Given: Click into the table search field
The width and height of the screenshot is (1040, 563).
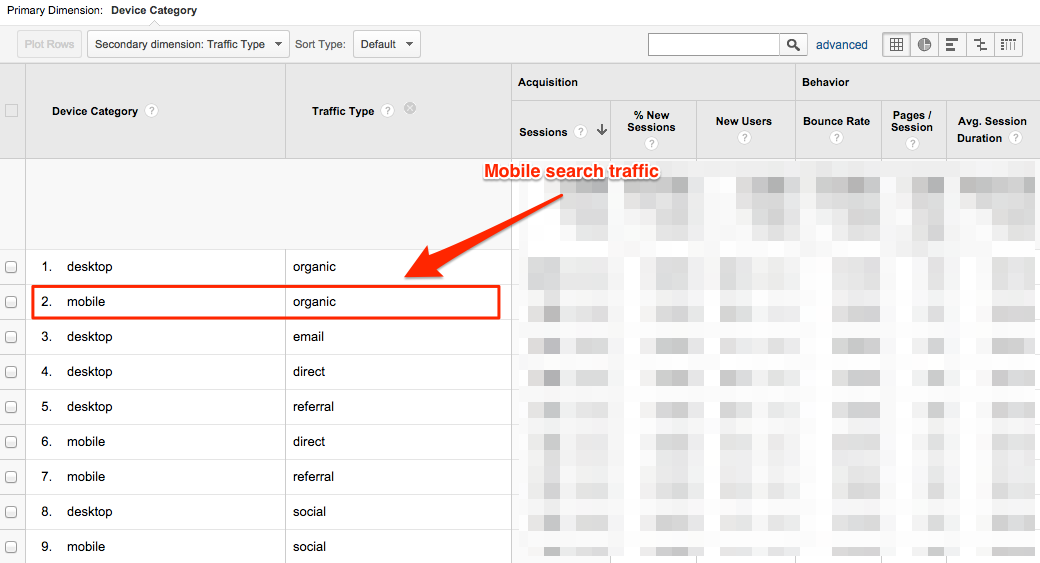Looking at the screenshot, I should point(714,44).
